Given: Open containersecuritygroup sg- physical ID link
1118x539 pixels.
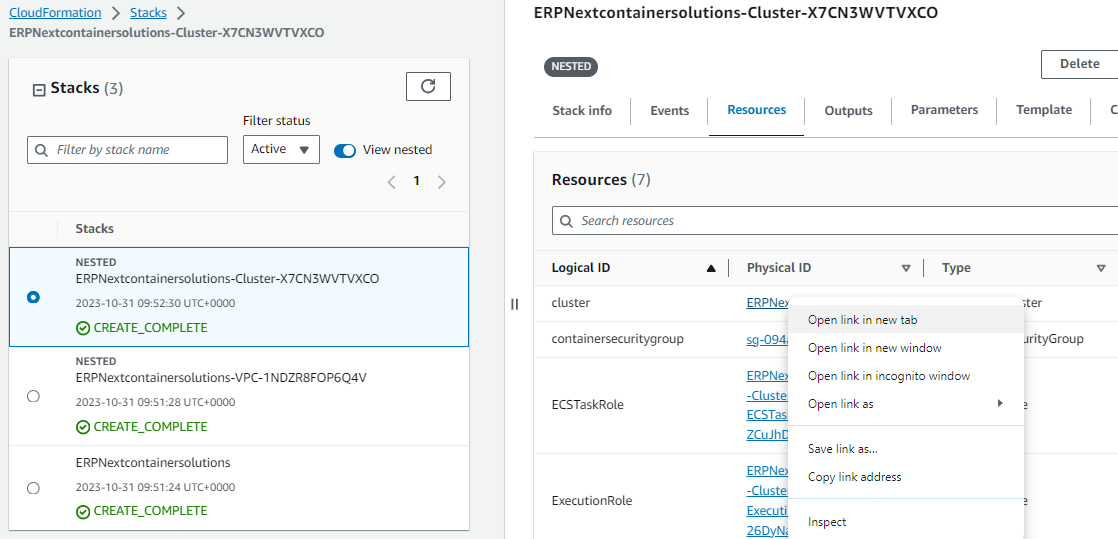Looking at the screenshot, I should click(766, 339).
